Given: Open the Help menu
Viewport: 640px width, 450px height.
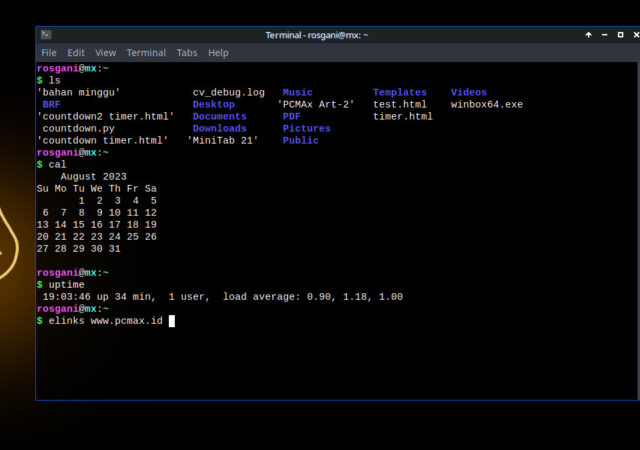Looking at the screenshot, I should click(x=218, y=53).
